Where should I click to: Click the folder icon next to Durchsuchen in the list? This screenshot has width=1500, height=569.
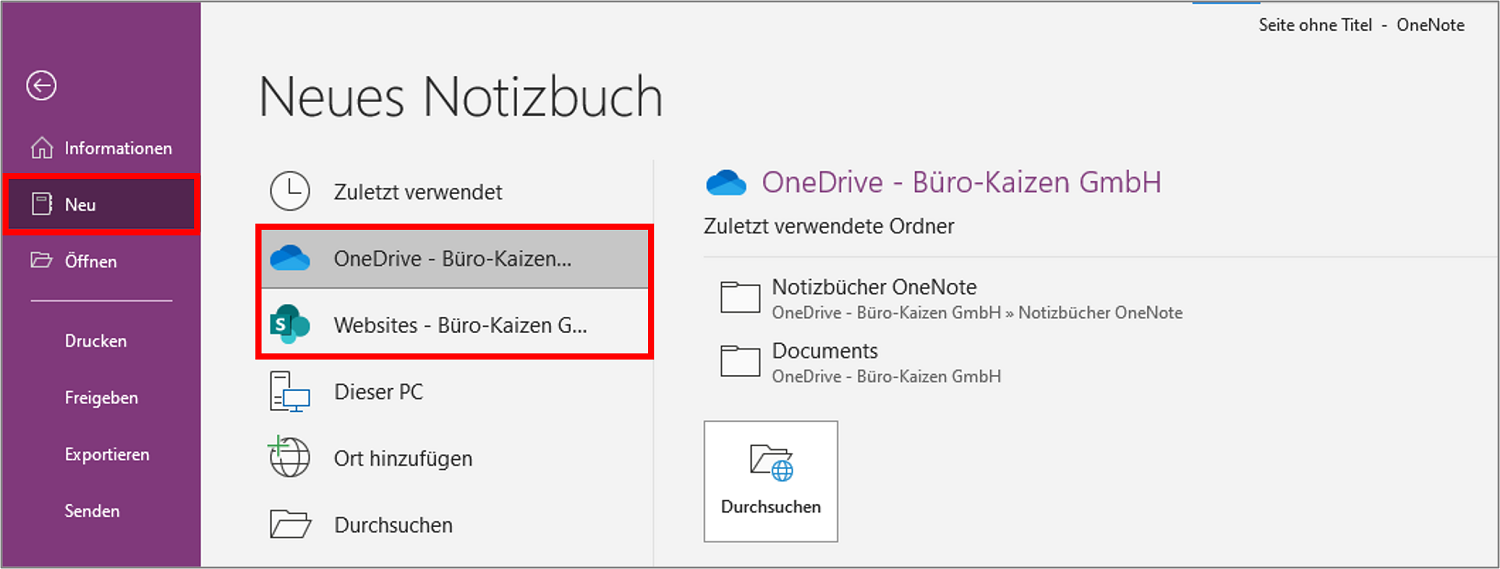(290, 524)
